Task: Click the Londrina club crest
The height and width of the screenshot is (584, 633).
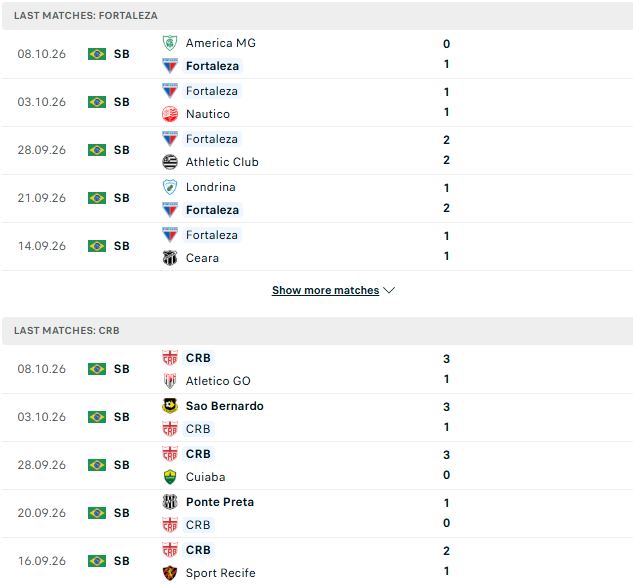Action: [x=170, y=187]
